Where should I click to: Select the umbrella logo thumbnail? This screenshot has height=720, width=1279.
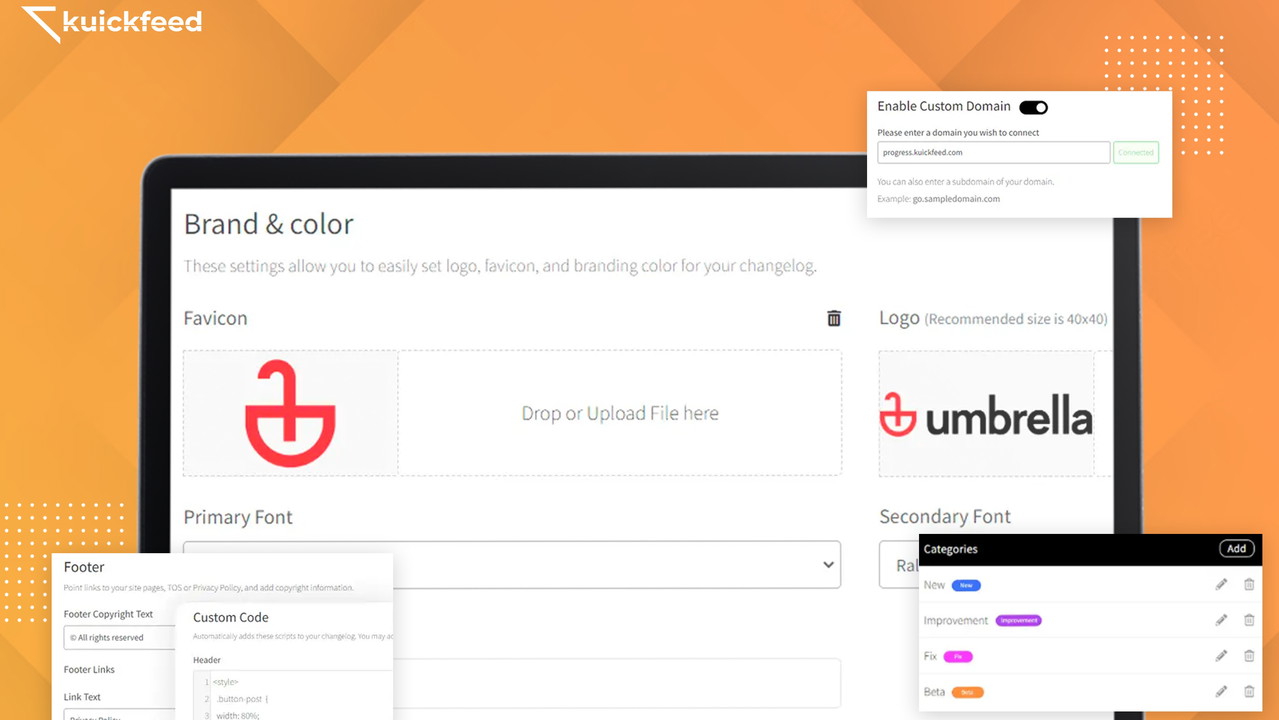pyautogui.click(x=986, y=414)
